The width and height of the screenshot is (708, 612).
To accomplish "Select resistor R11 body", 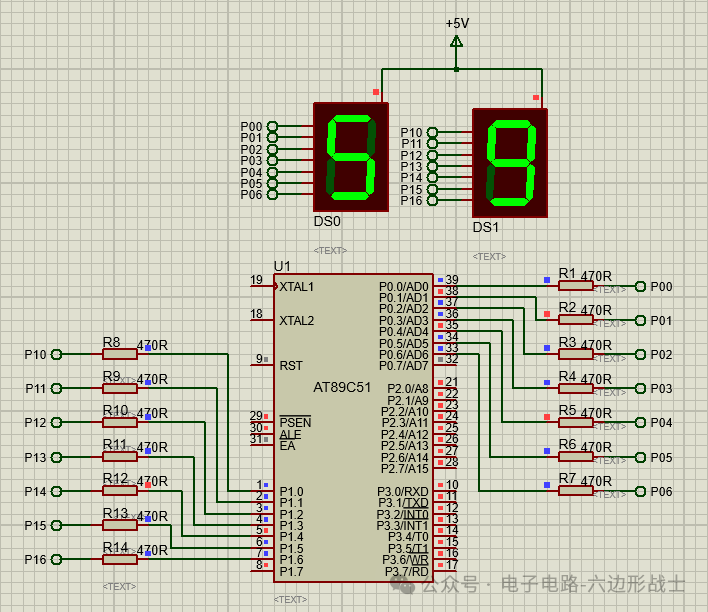I will tap(120, 457).
